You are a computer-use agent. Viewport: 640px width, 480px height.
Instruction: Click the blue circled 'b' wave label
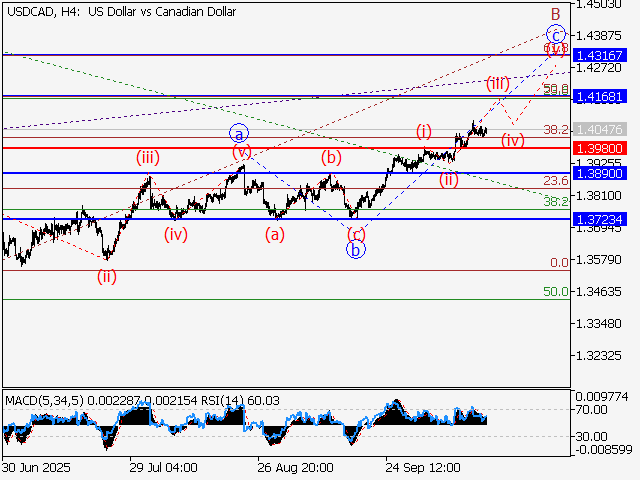pos(355,250)
